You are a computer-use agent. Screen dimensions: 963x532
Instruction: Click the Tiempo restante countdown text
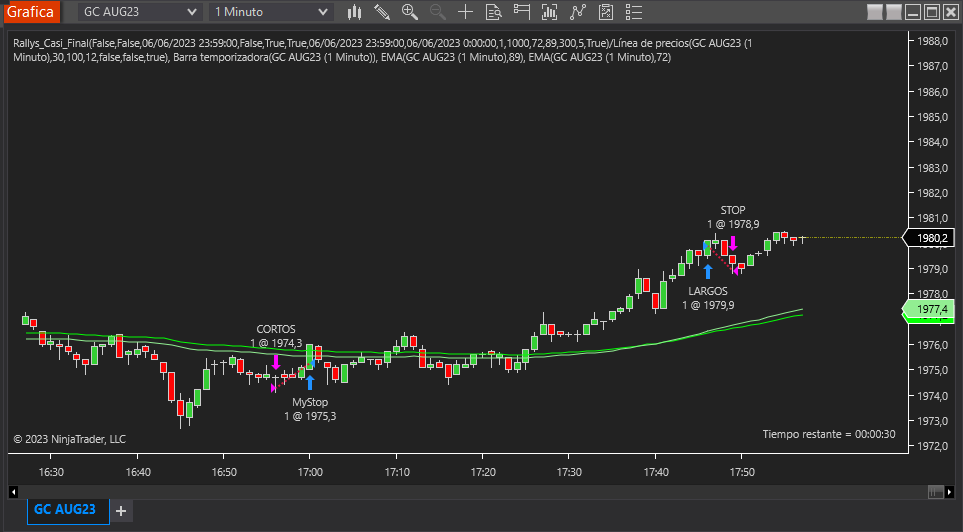pyautogui.click(x=828, y=434)
